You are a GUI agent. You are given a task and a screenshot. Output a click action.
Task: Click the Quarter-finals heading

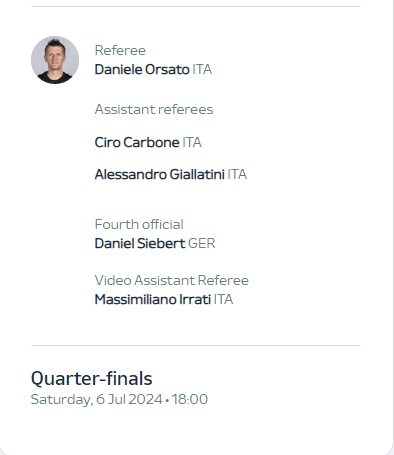(92, 379)
